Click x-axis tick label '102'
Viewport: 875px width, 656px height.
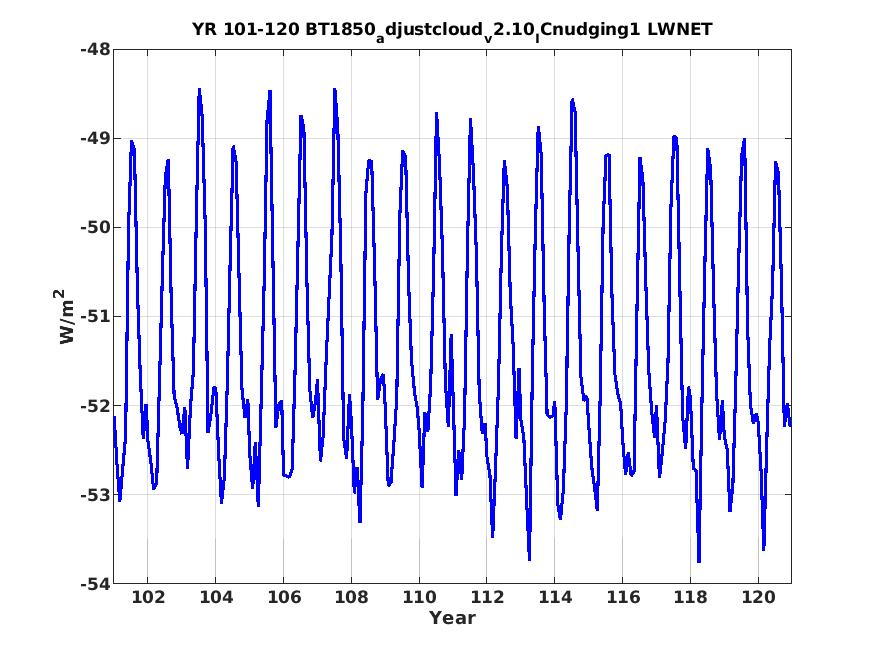click(148, 597)
